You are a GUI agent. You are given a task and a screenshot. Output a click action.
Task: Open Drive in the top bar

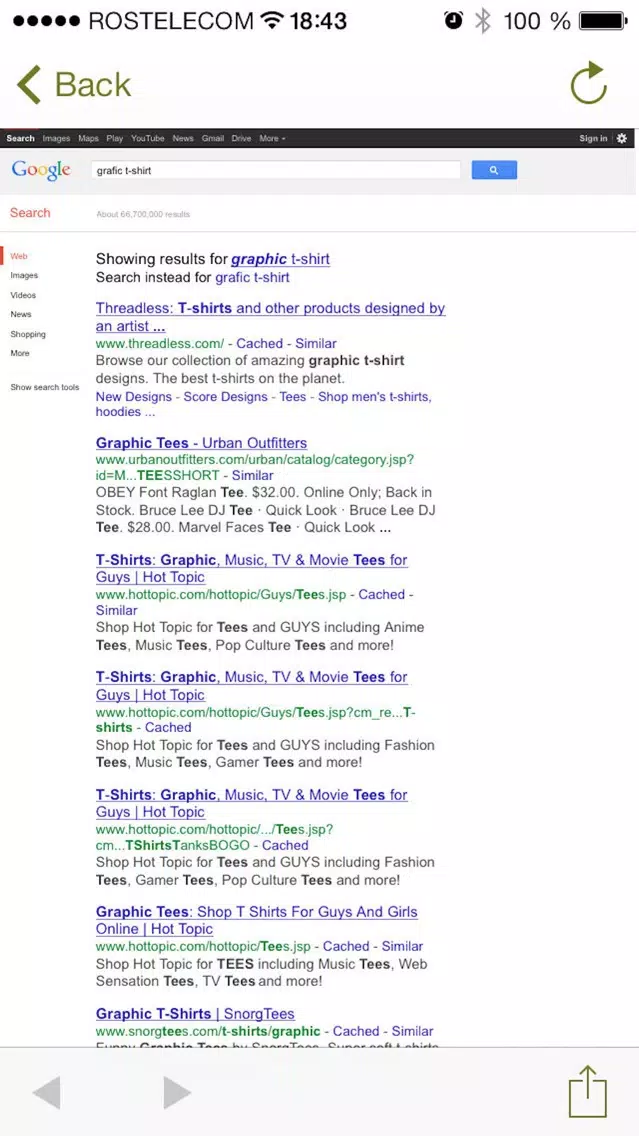[x=241, y=138]
